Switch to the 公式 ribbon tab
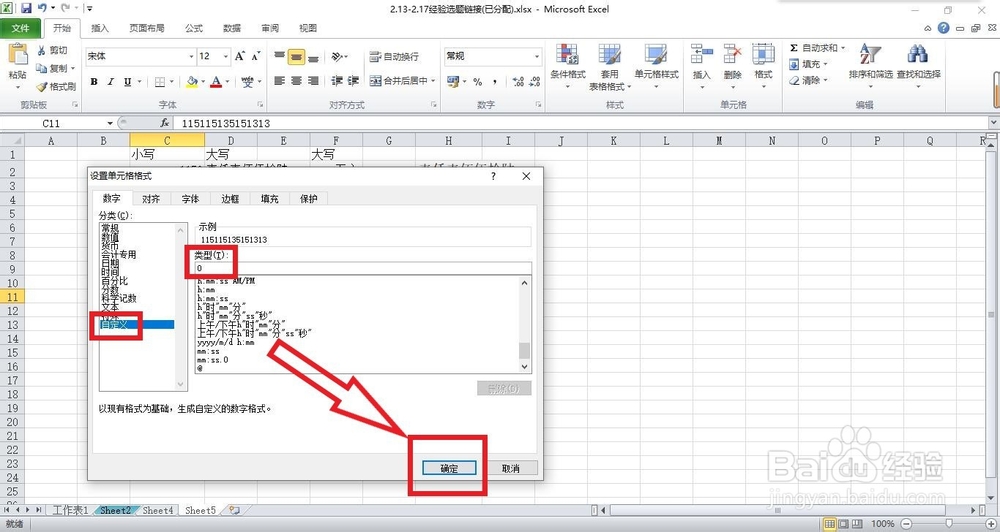The image size is (1000, 532). coord(194,28)
